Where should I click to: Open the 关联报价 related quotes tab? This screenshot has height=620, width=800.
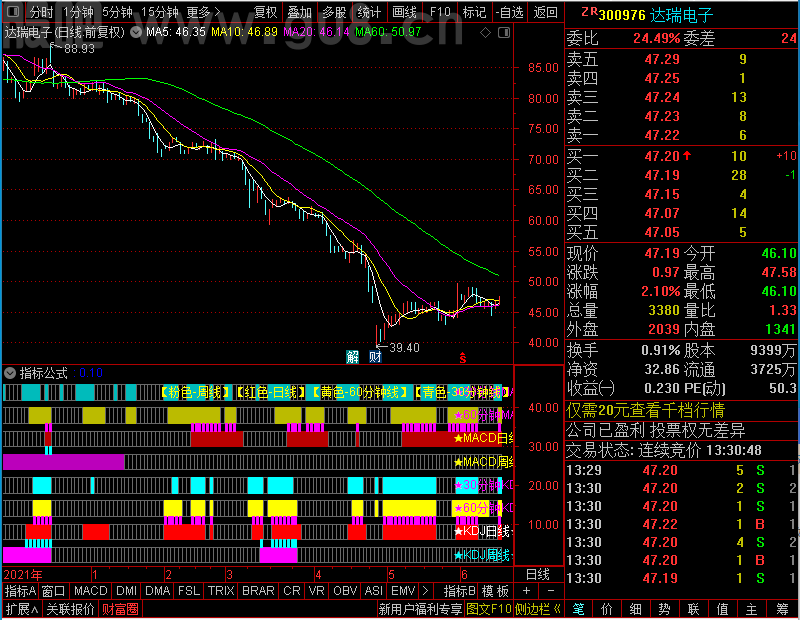coord(70,609)
